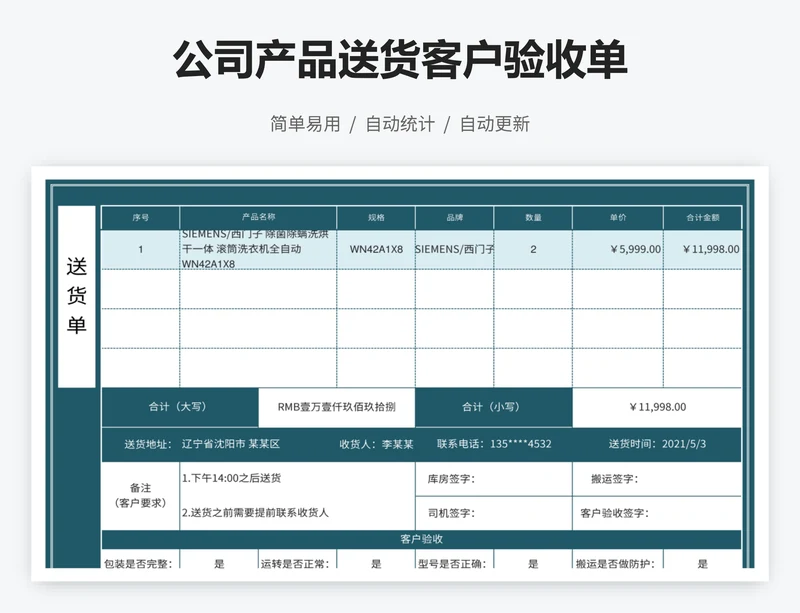Click the 合计（小写）label
Viewport: 800px width, 613px height.
pos(494,407)
